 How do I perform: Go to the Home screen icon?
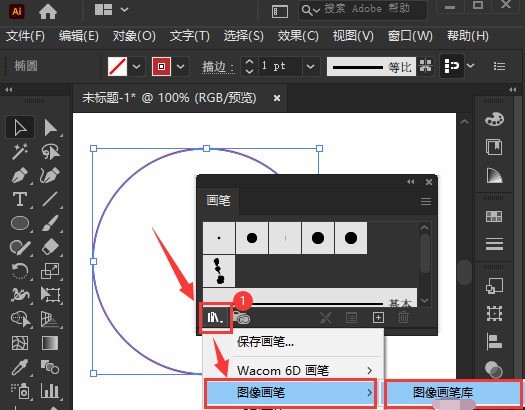[x=48, y=12]
